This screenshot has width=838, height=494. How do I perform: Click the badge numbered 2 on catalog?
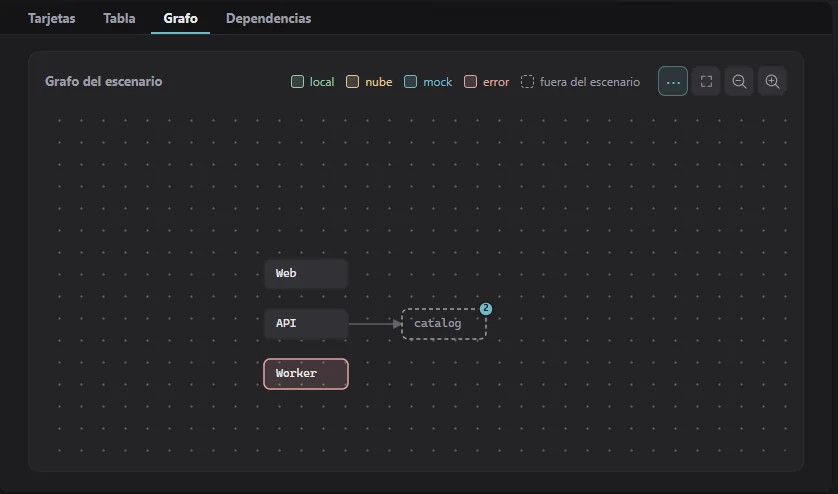[x=485, y=308]
